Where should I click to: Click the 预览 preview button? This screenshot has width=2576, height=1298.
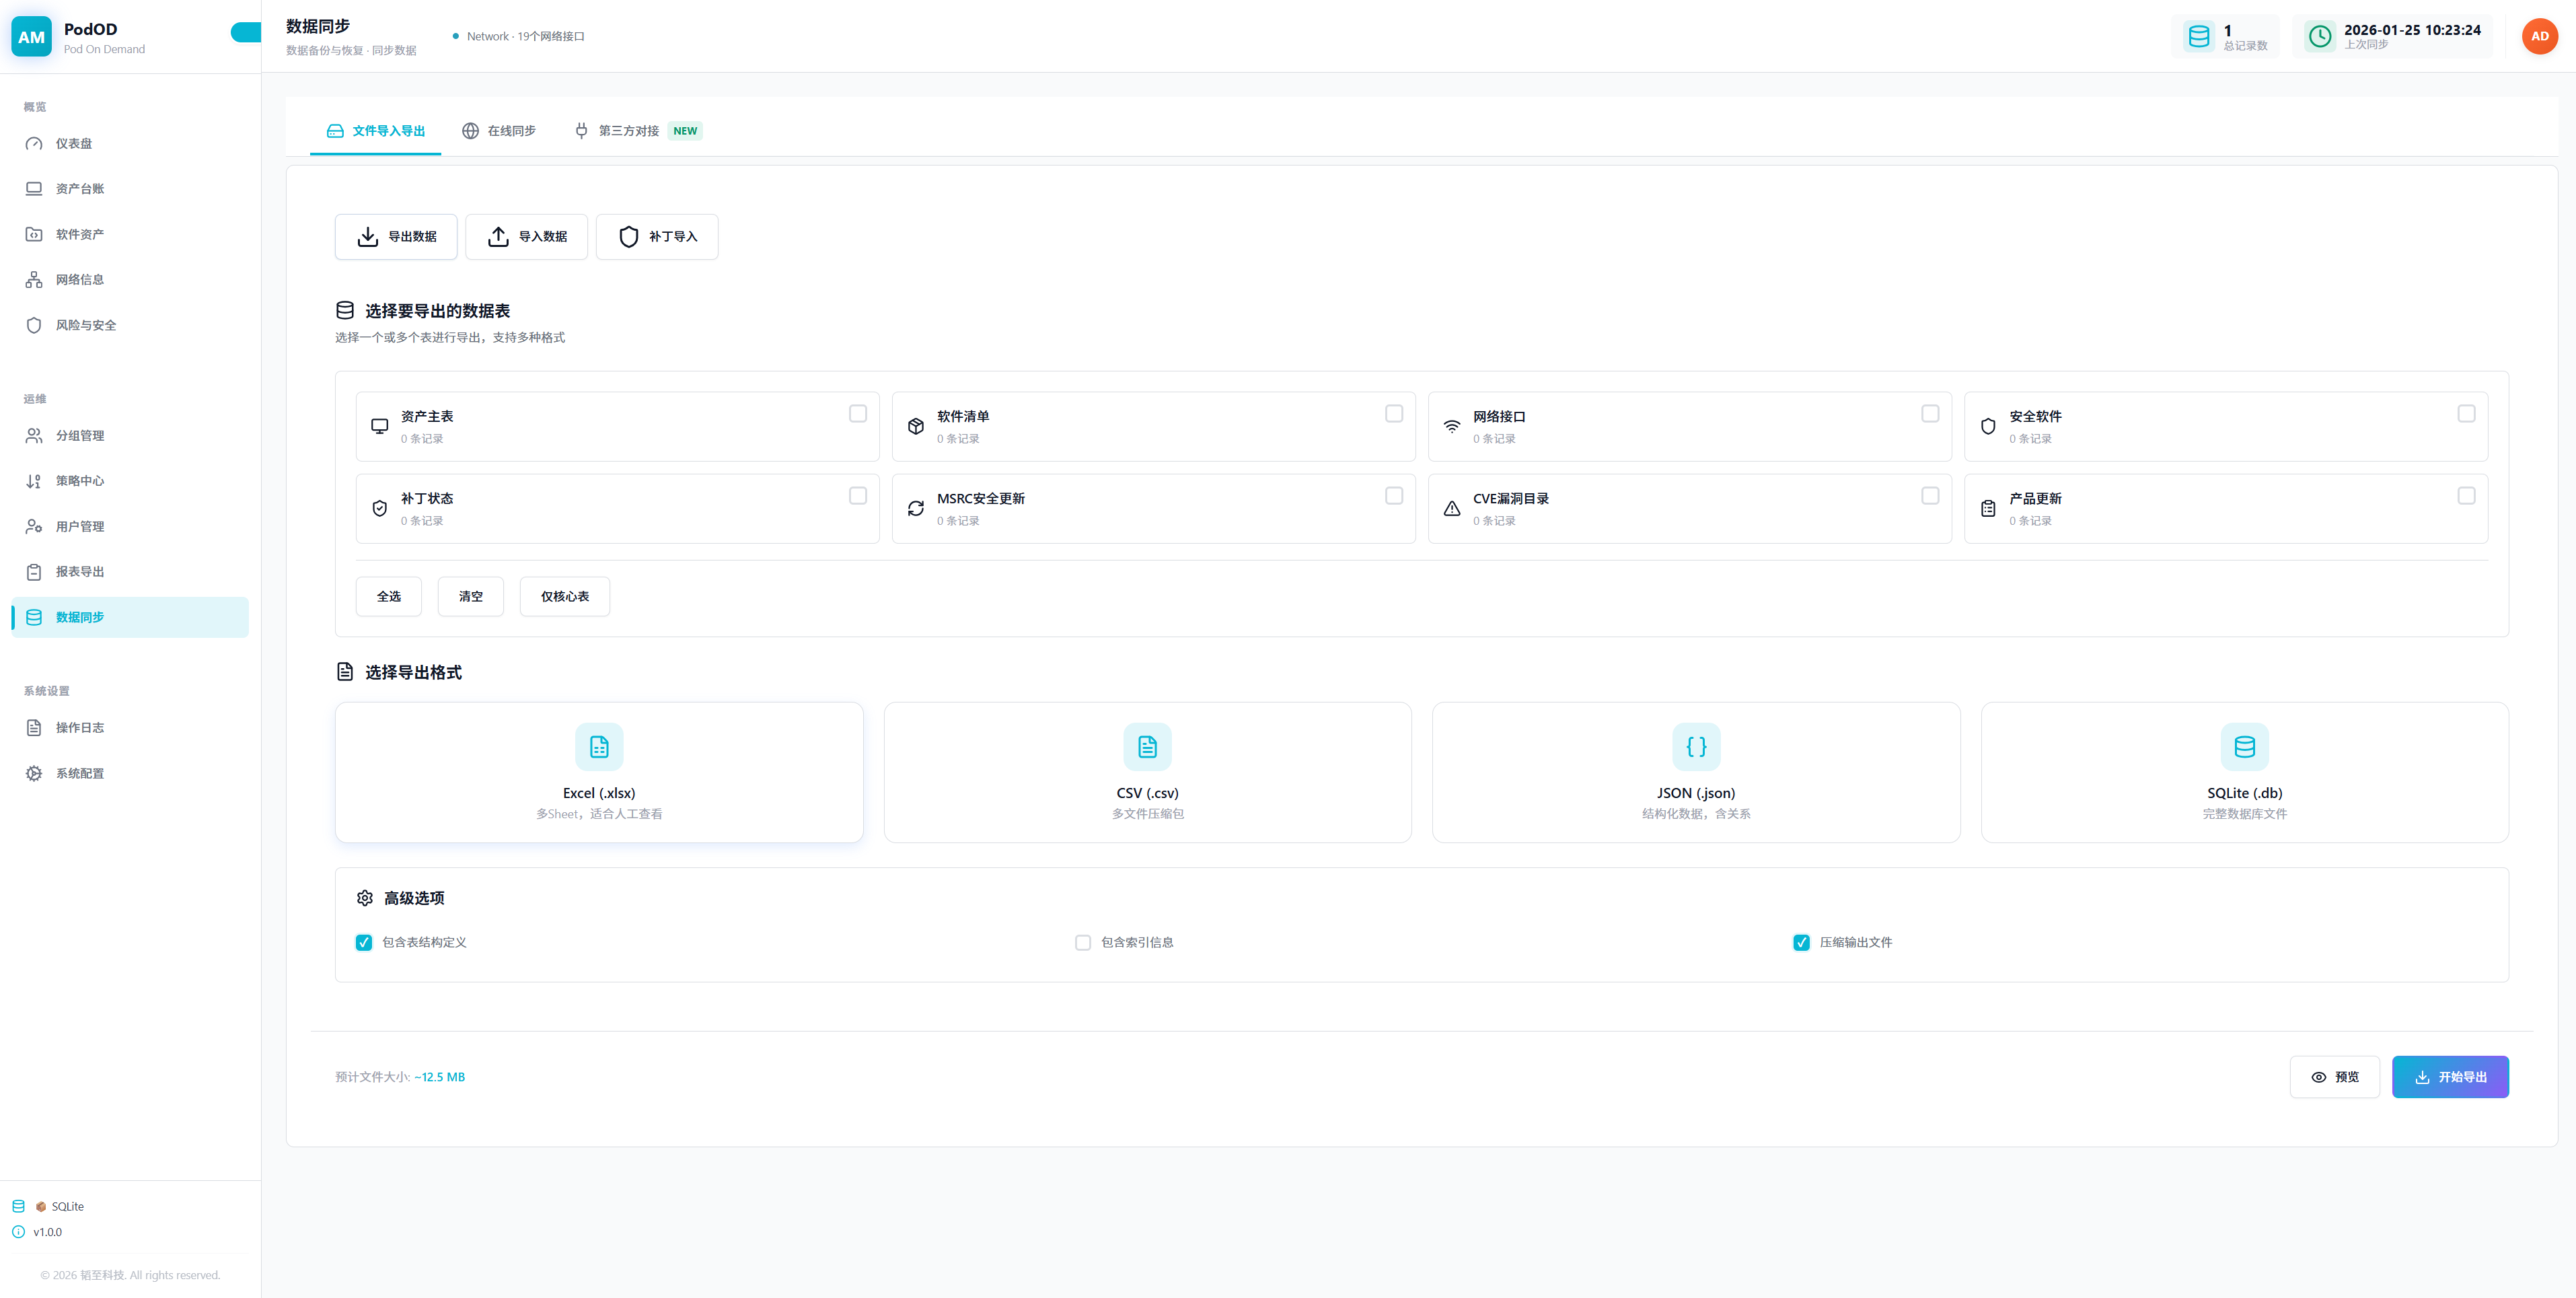pos(2334,1077)
